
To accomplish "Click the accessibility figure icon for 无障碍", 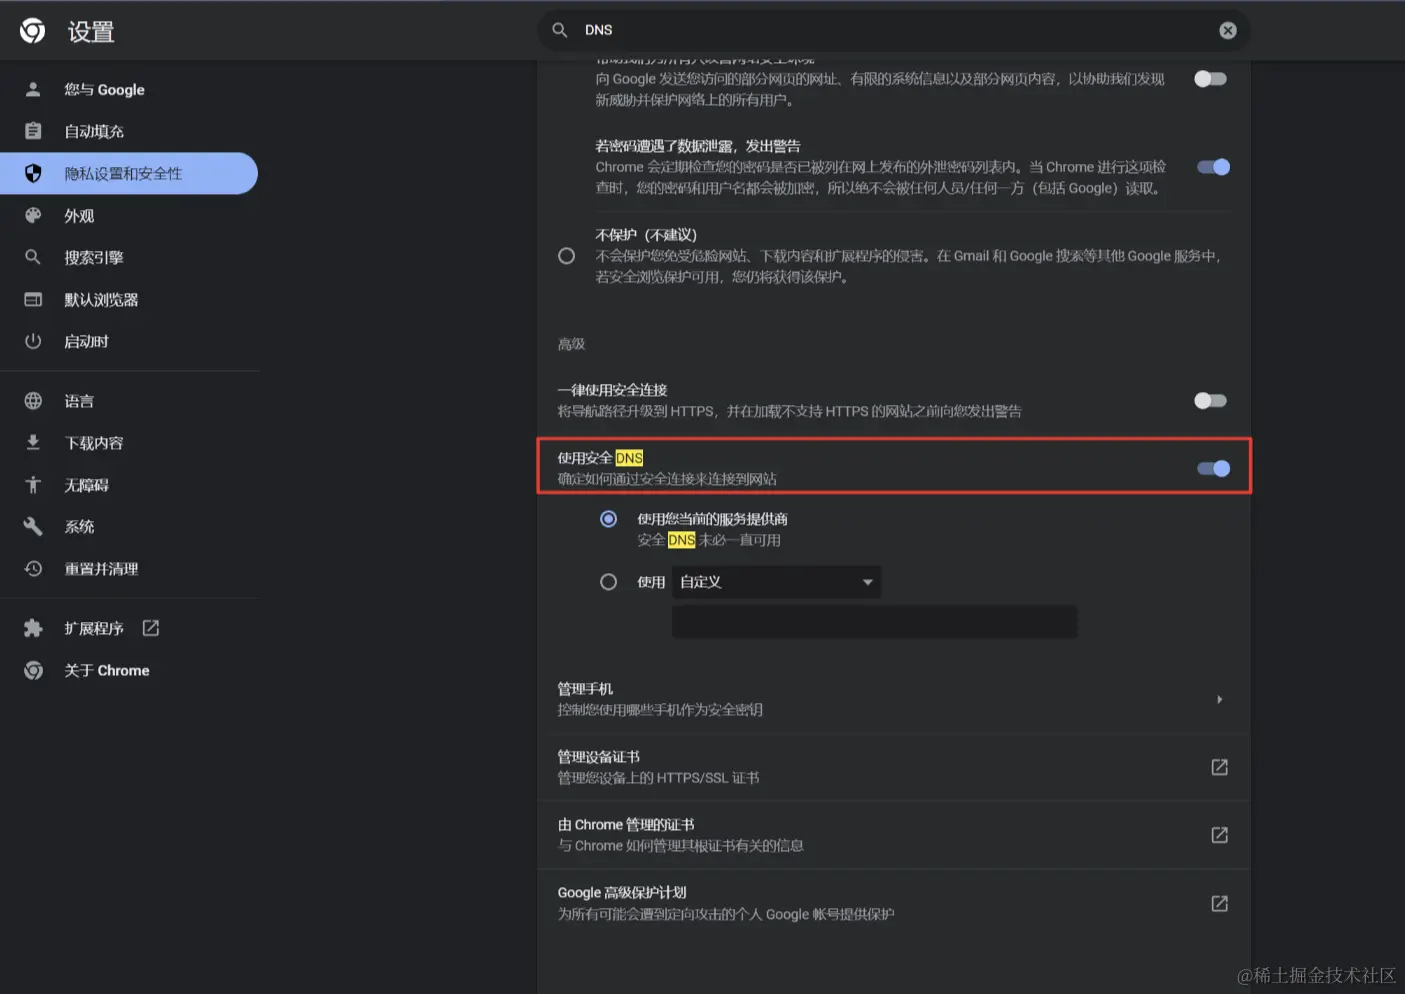I will 33,485.
